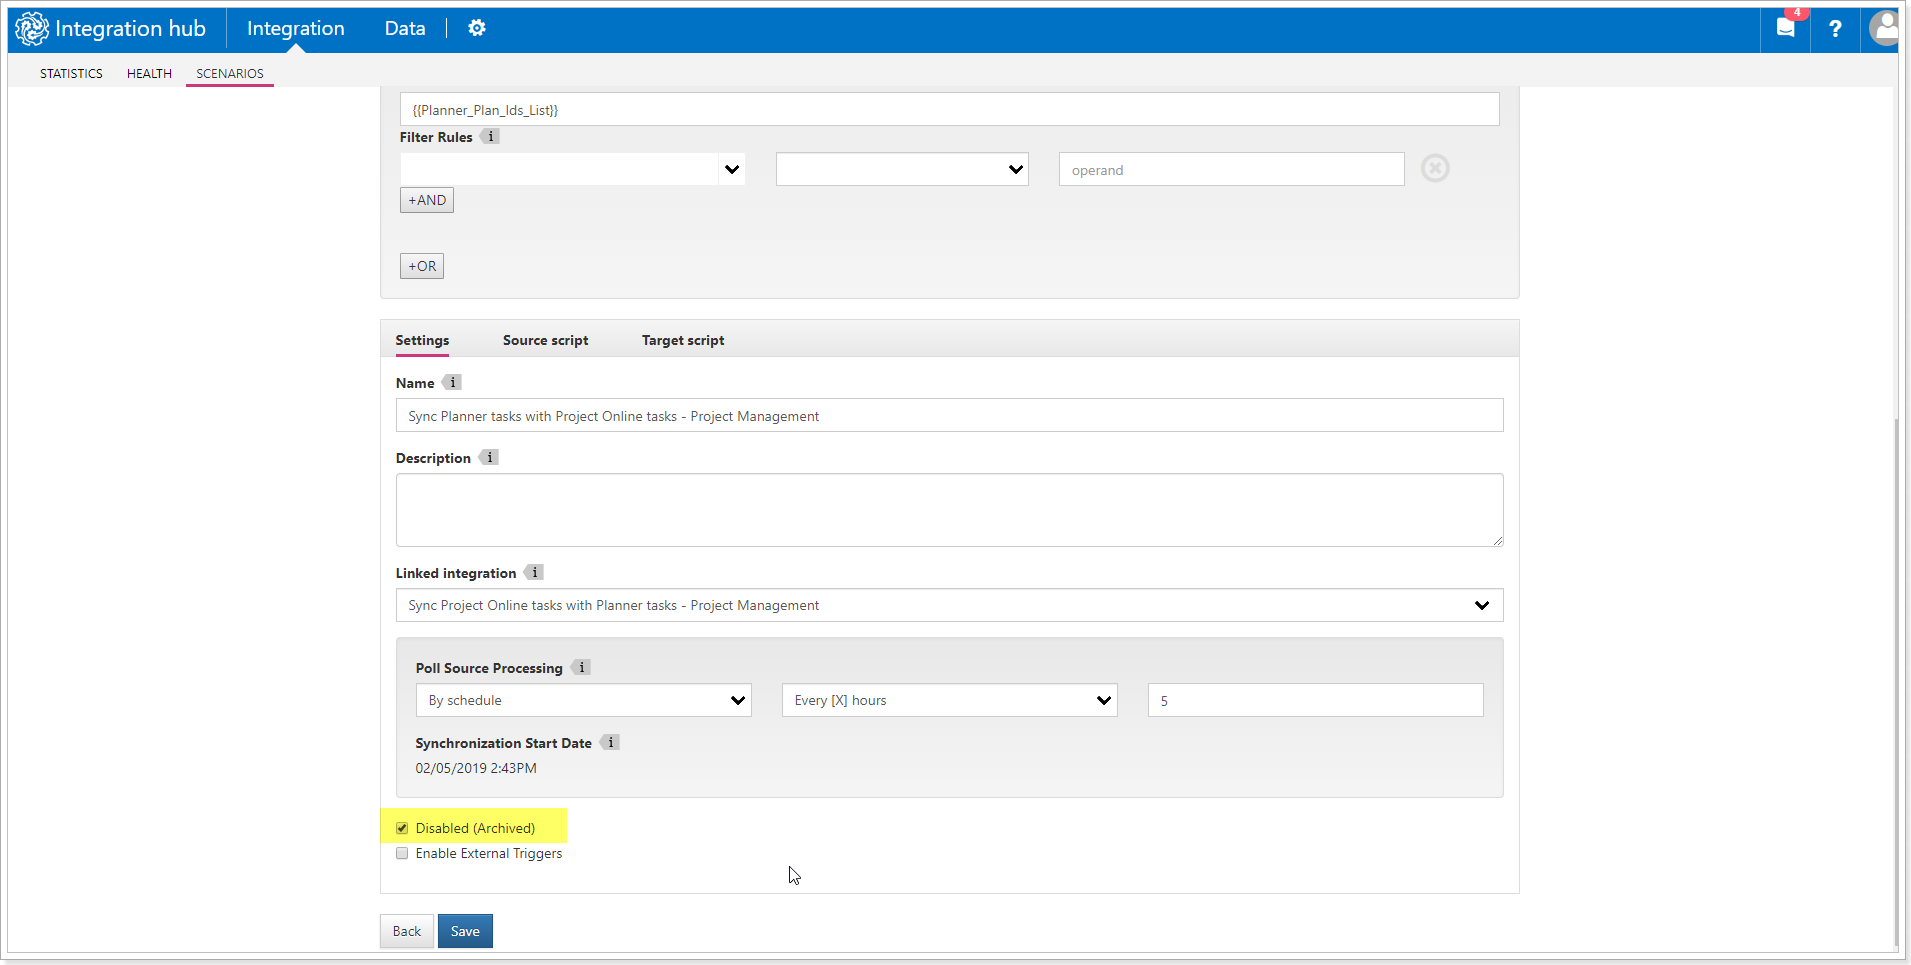Screen dimensions: 1911x965
Task: Switch to the Scenarios tab
Action: coord(230,73)
